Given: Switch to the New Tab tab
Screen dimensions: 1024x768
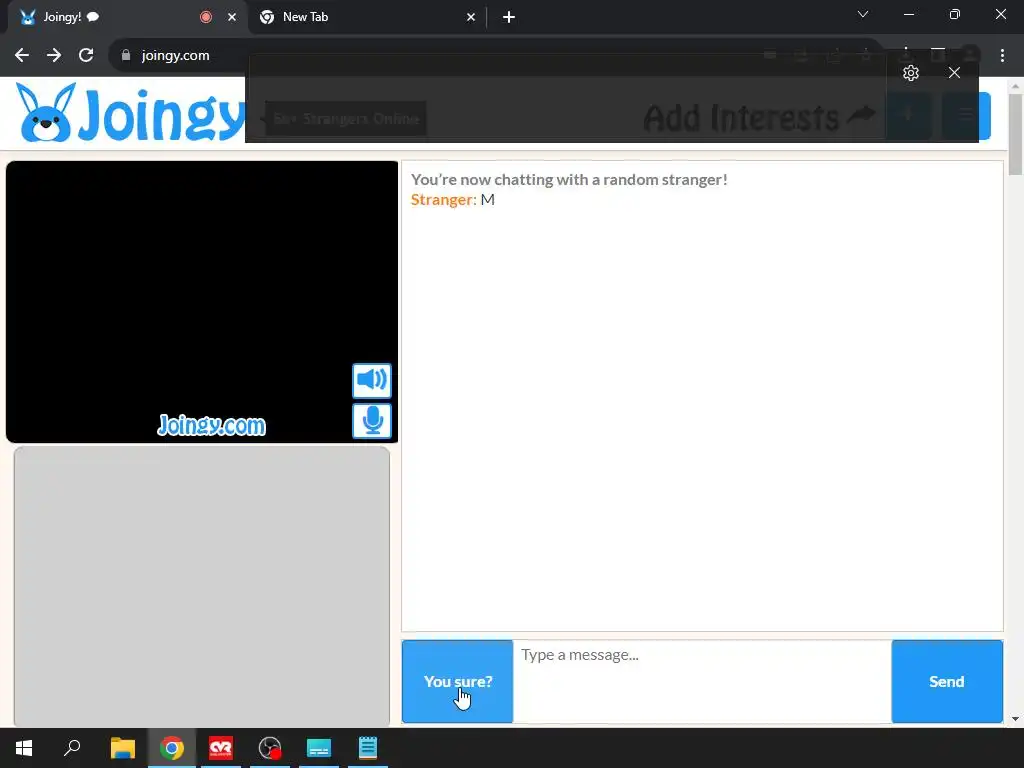Looking at the screenshot, I should (x=366, y=17).
